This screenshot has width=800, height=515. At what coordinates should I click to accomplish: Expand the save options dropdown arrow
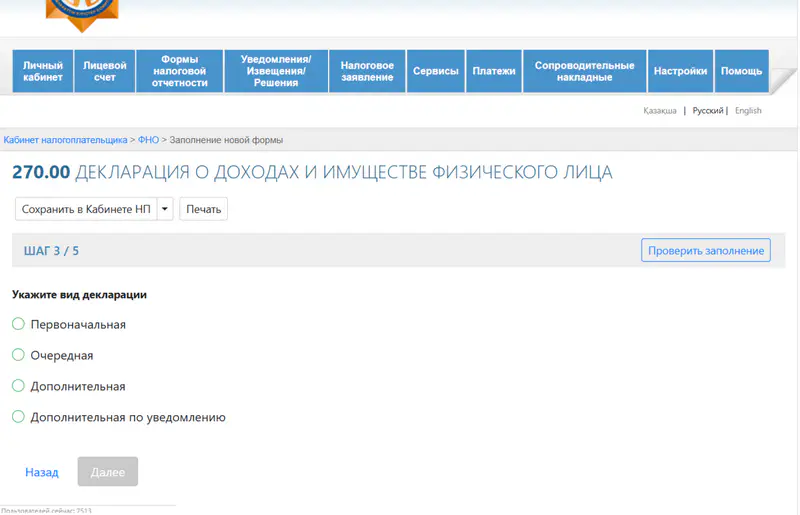(x=165, y=209)
